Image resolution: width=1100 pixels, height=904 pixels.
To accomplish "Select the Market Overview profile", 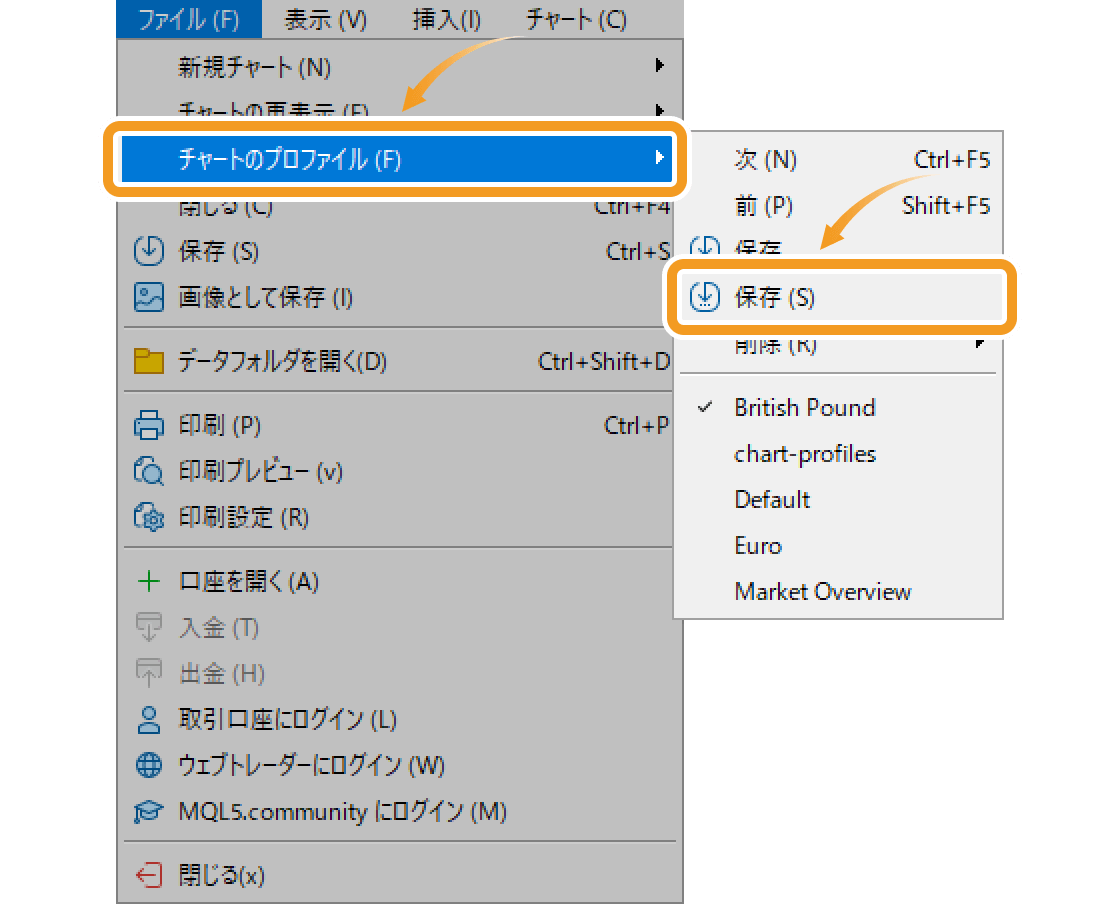I will pos(838,591).
